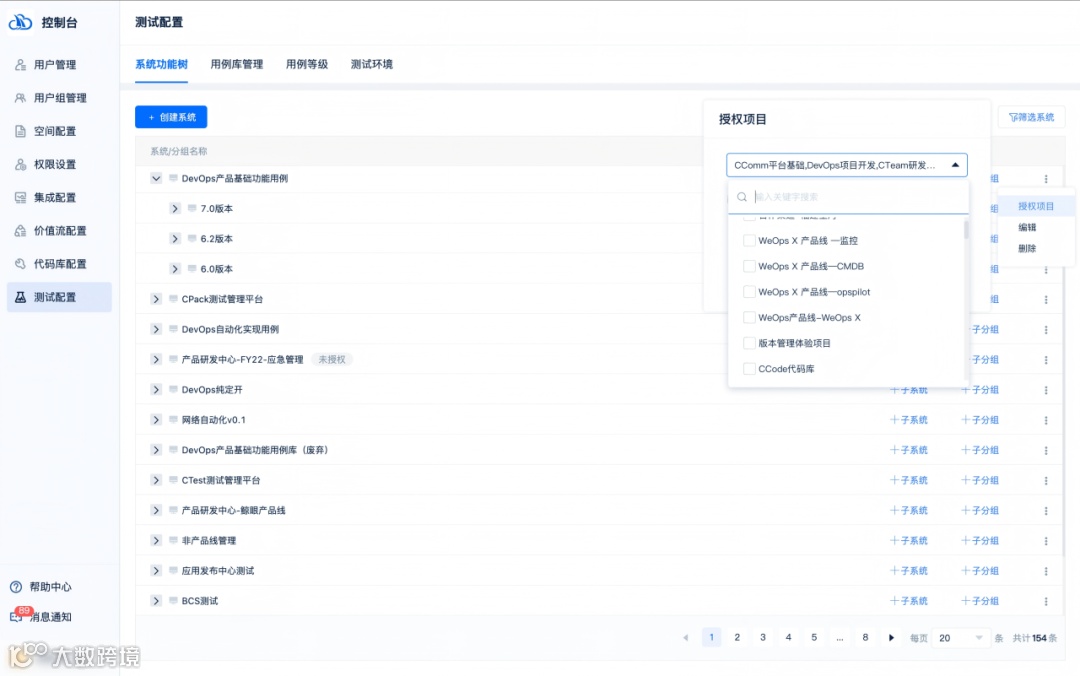Click the project dropdown list scrollbar
The height and width of the screenshot is (676, 1080).
pos(966,229)
